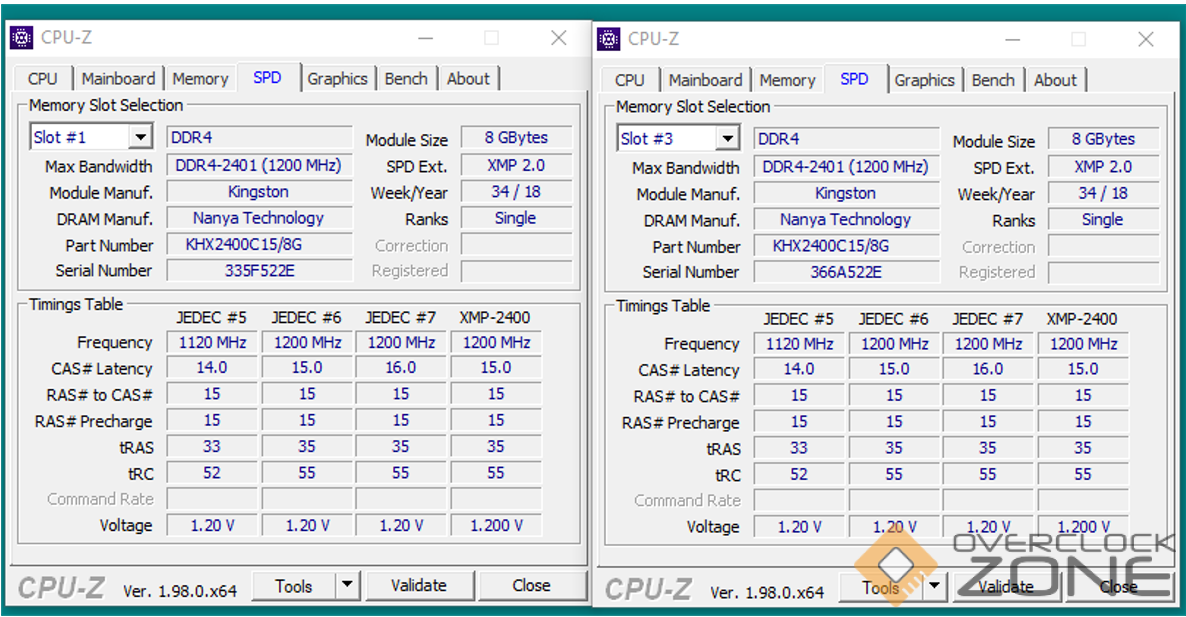Open the Memory tab in left window
Viewport: 1186px width, 617px height.
200,79
